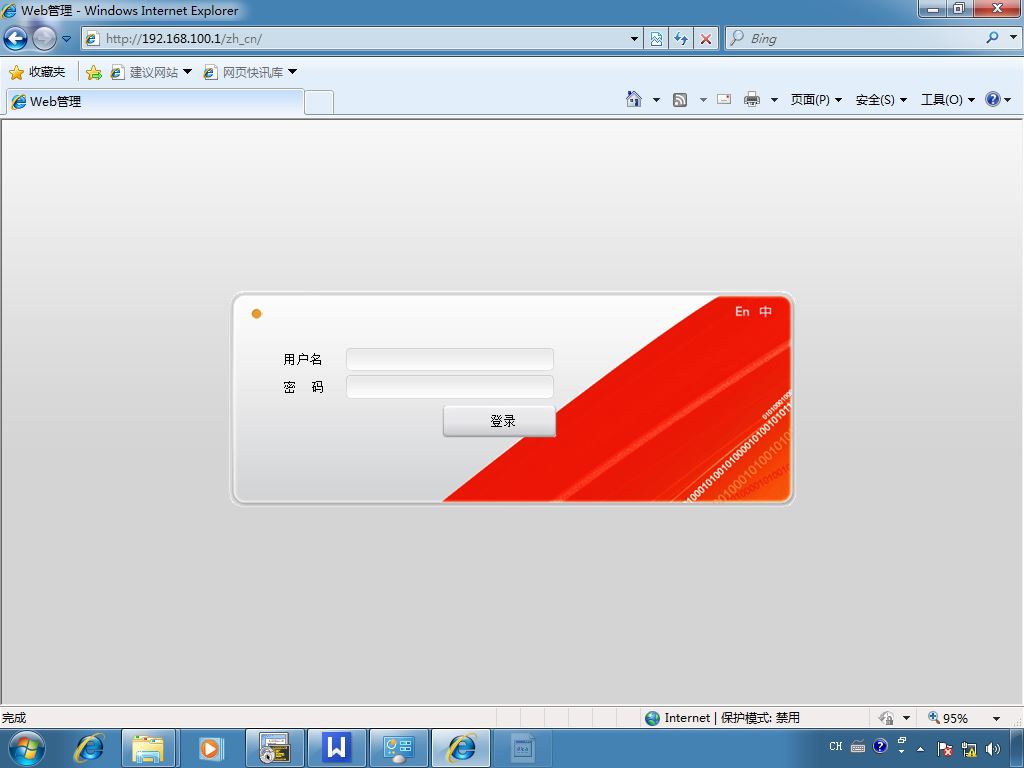This screenshot has width=1024, height=768.
Task: Launch Internet Explorer from the pinned taskbar icon
Action: [88, 748]
